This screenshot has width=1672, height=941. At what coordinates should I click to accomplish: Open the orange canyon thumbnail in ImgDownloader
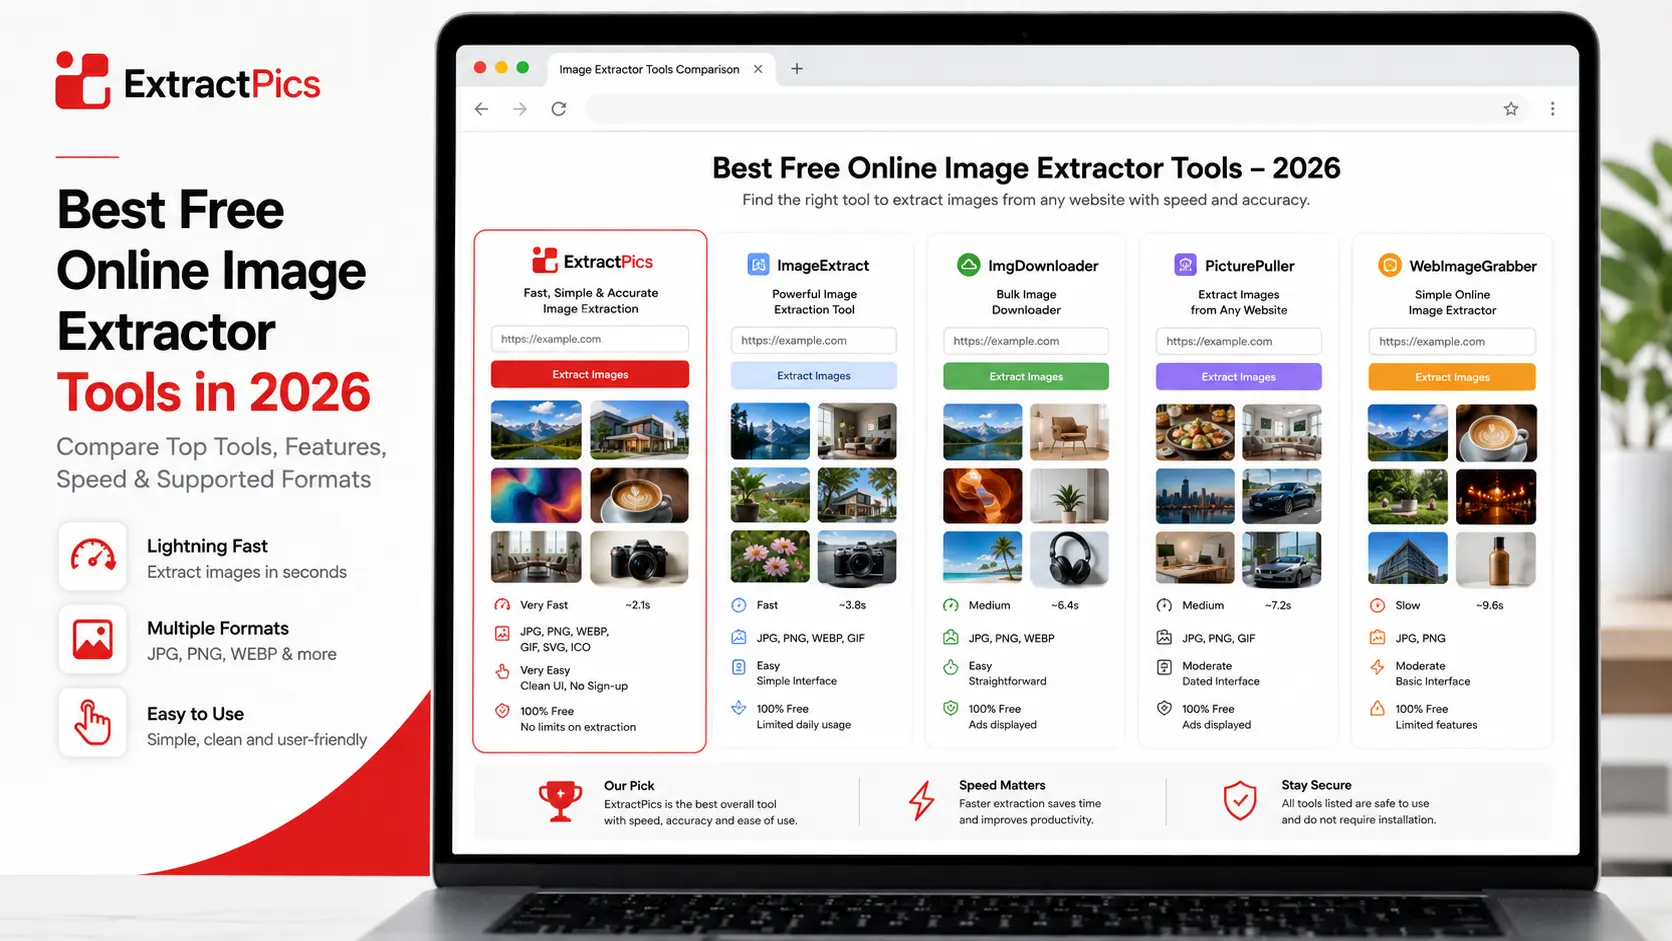[x=983, y=496]
